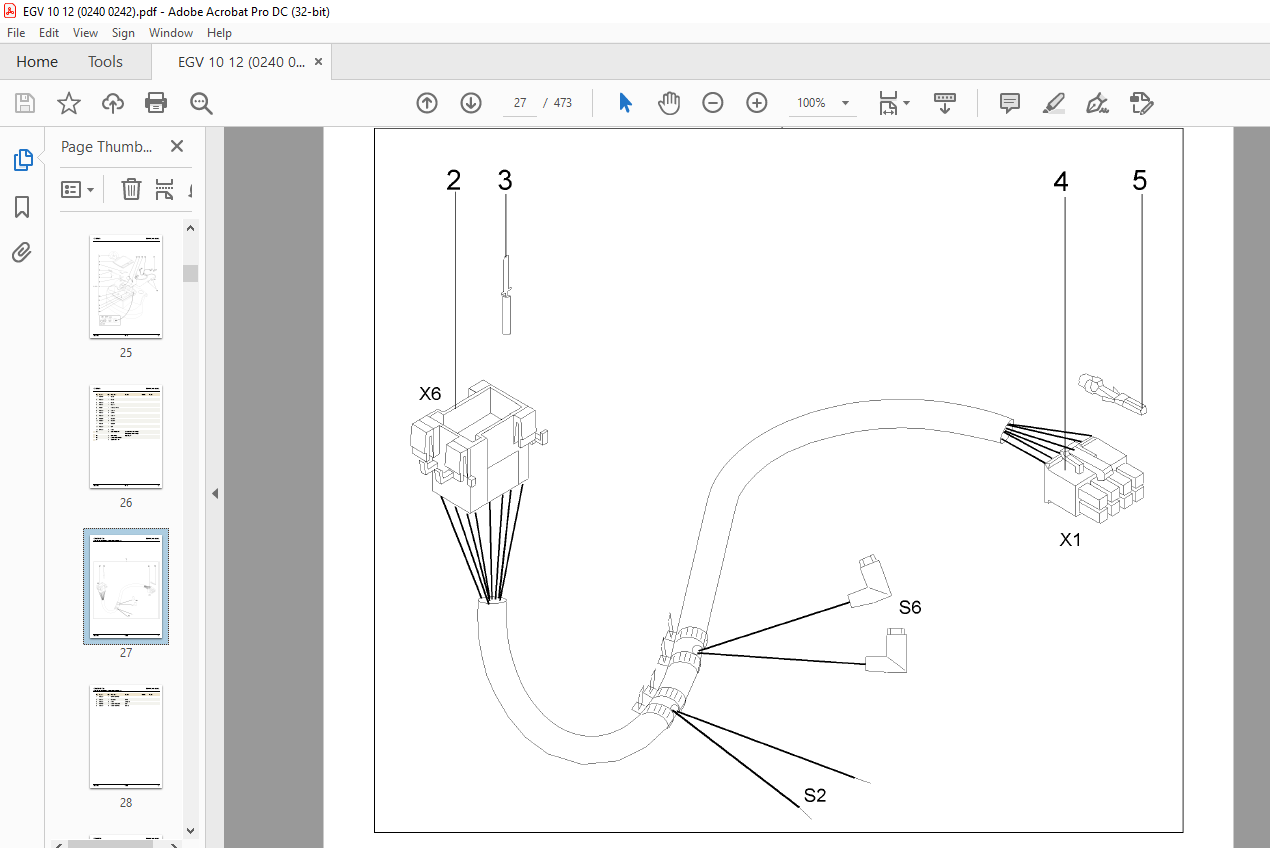Expand fit page dropdown arrow
Image resolution: width=1270 pixels, height=848 pixels.
pyautogui.click(x=907, y=103)
